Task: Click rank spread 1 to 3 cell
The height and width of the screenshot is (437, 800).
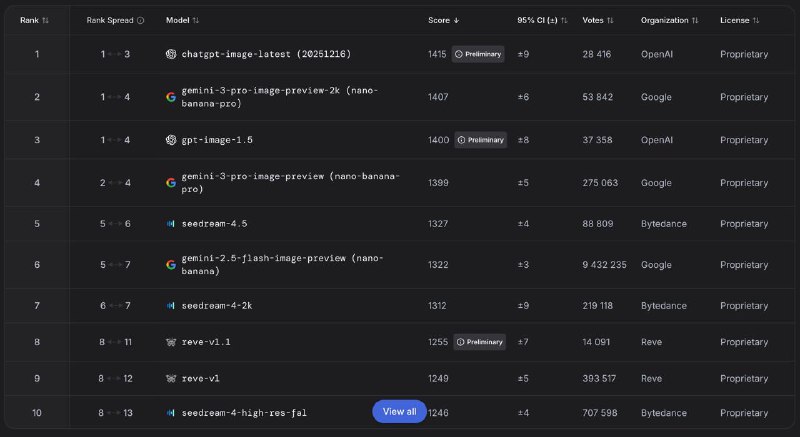Action: tap(115, 54)
